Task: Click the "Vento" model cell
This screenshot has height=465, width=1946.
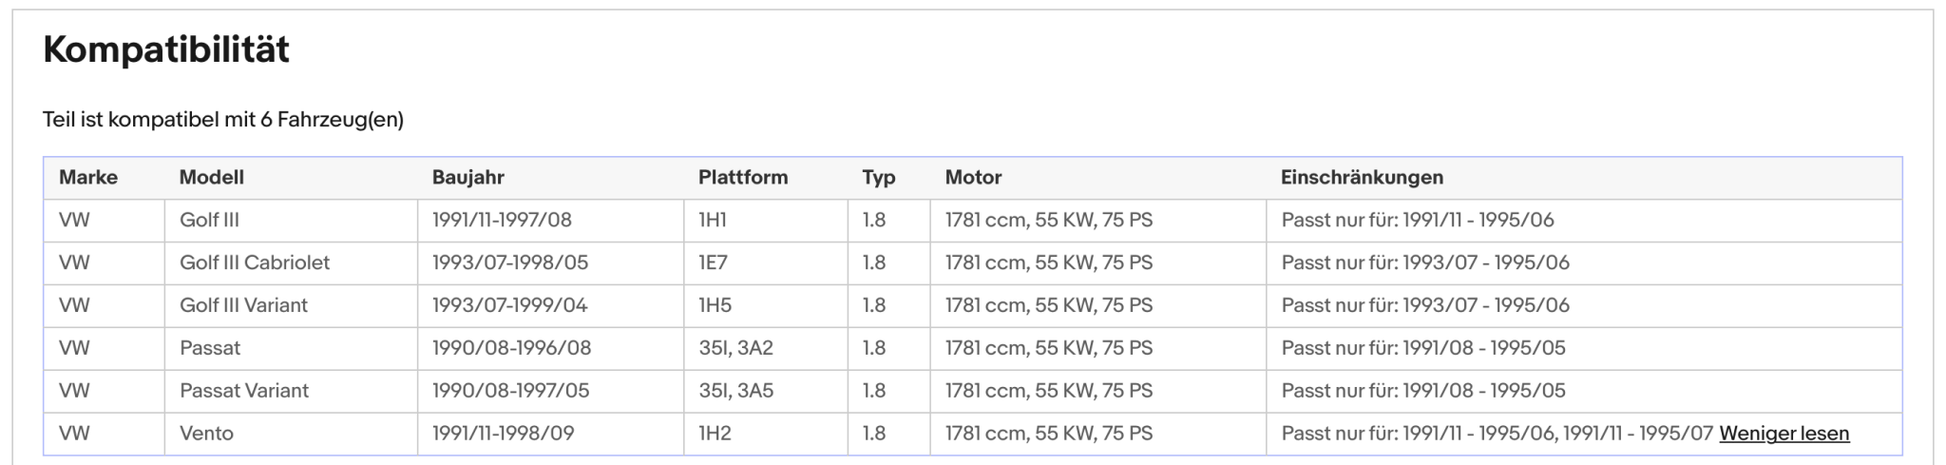Action: [x=206, y=433]
